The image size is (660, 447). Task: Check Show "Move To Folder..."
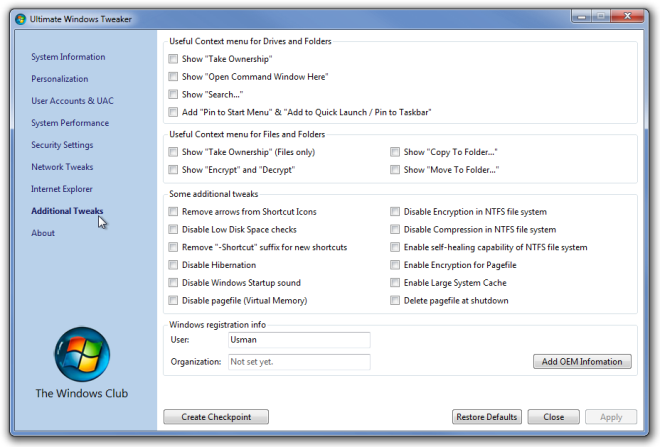[395, 170]
